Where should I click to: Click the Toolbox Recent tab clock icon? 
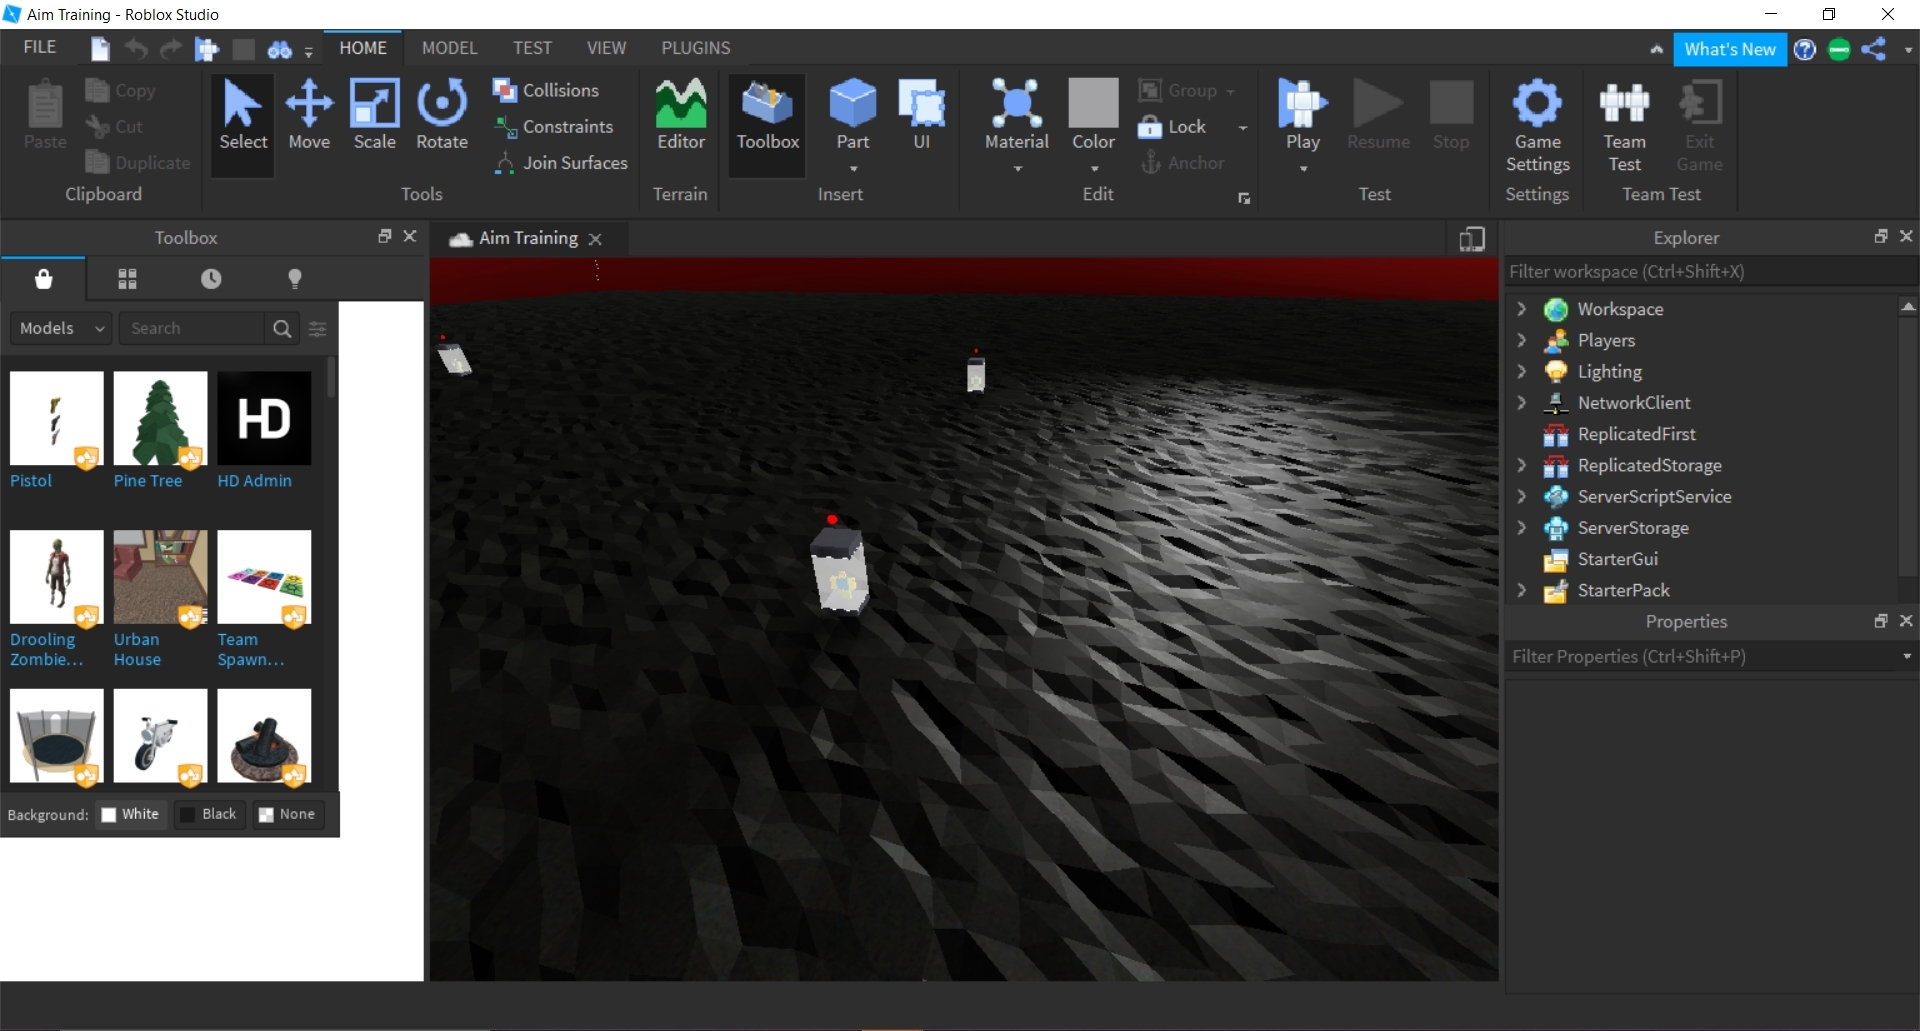pos(211,279)
